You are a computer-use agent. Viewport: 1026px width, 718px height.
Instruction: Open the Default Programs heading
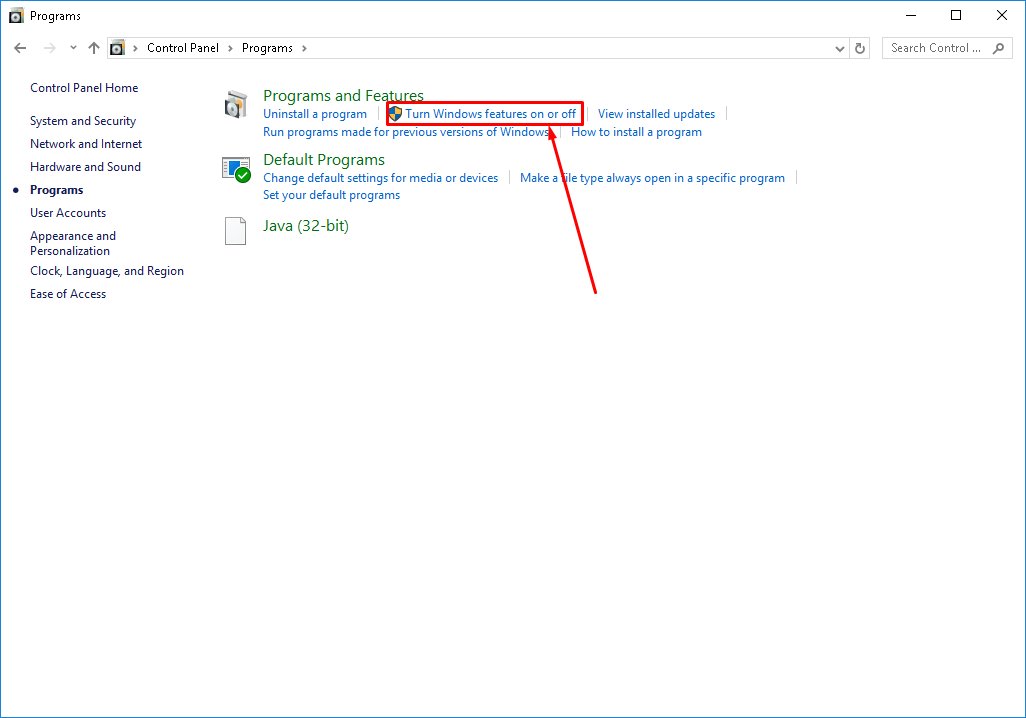(x=324, y=160)
